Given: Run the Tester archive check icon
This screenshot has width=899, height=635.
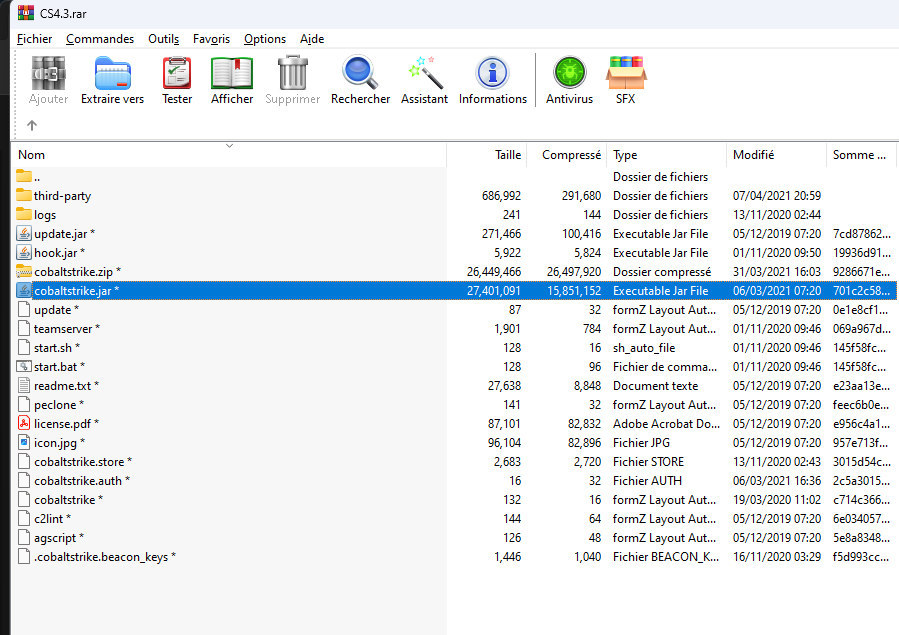Looking at the screenshot, I should click(x=177, y=73).
